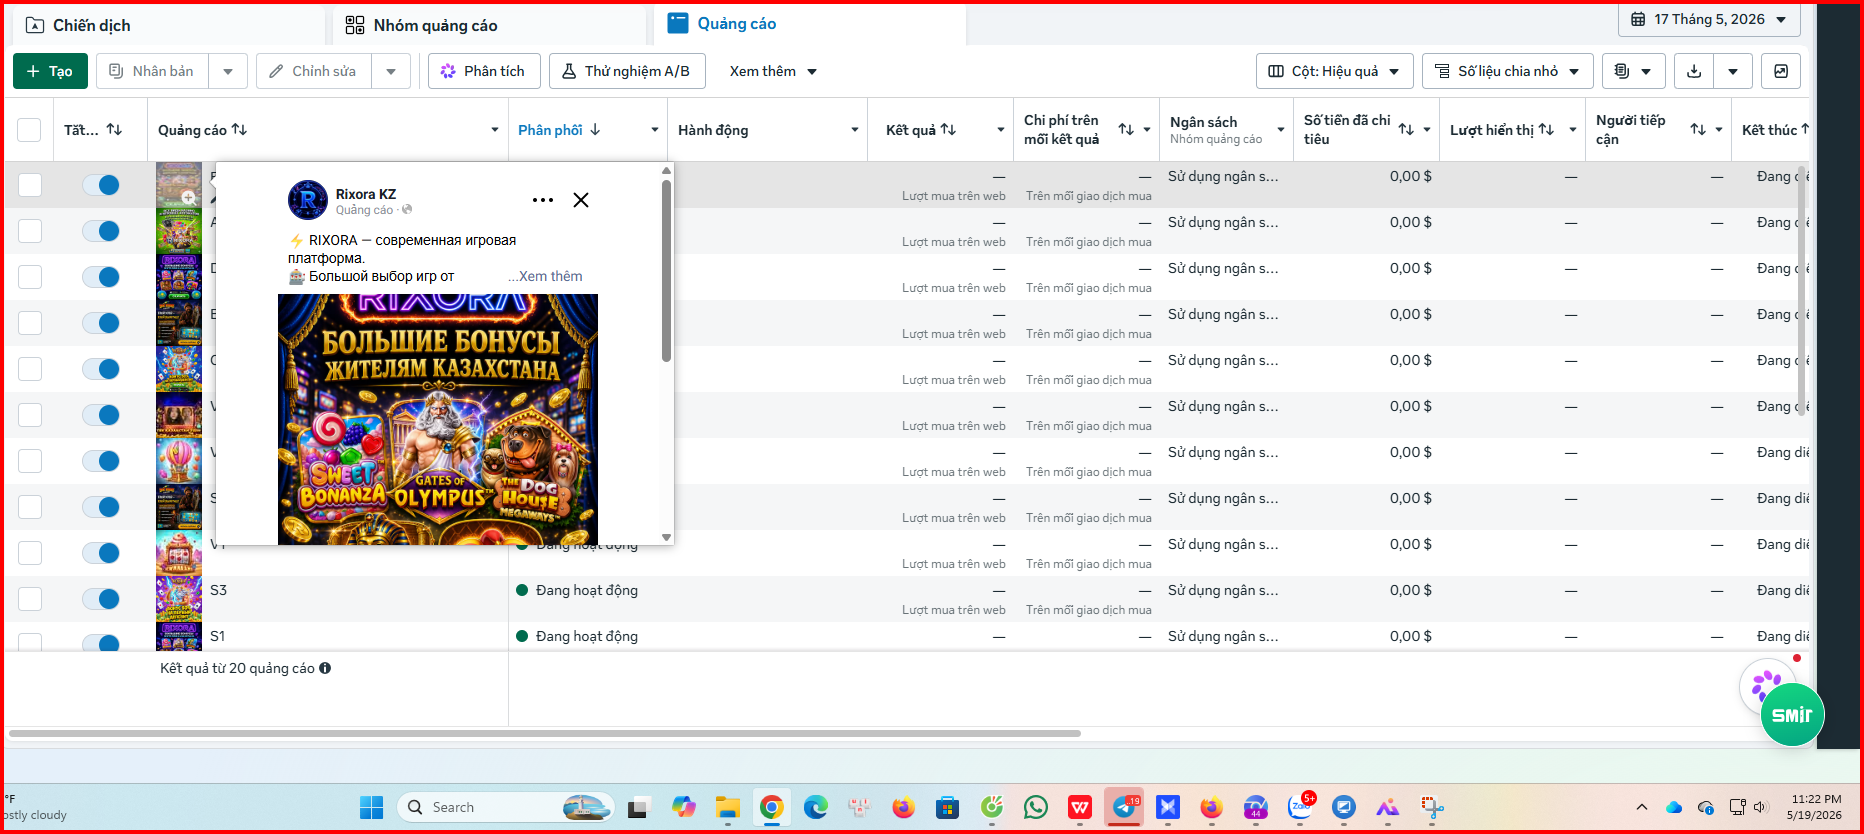Toggle the third ad row's switch
1864x834 pixels.
(x=101, y=277)
